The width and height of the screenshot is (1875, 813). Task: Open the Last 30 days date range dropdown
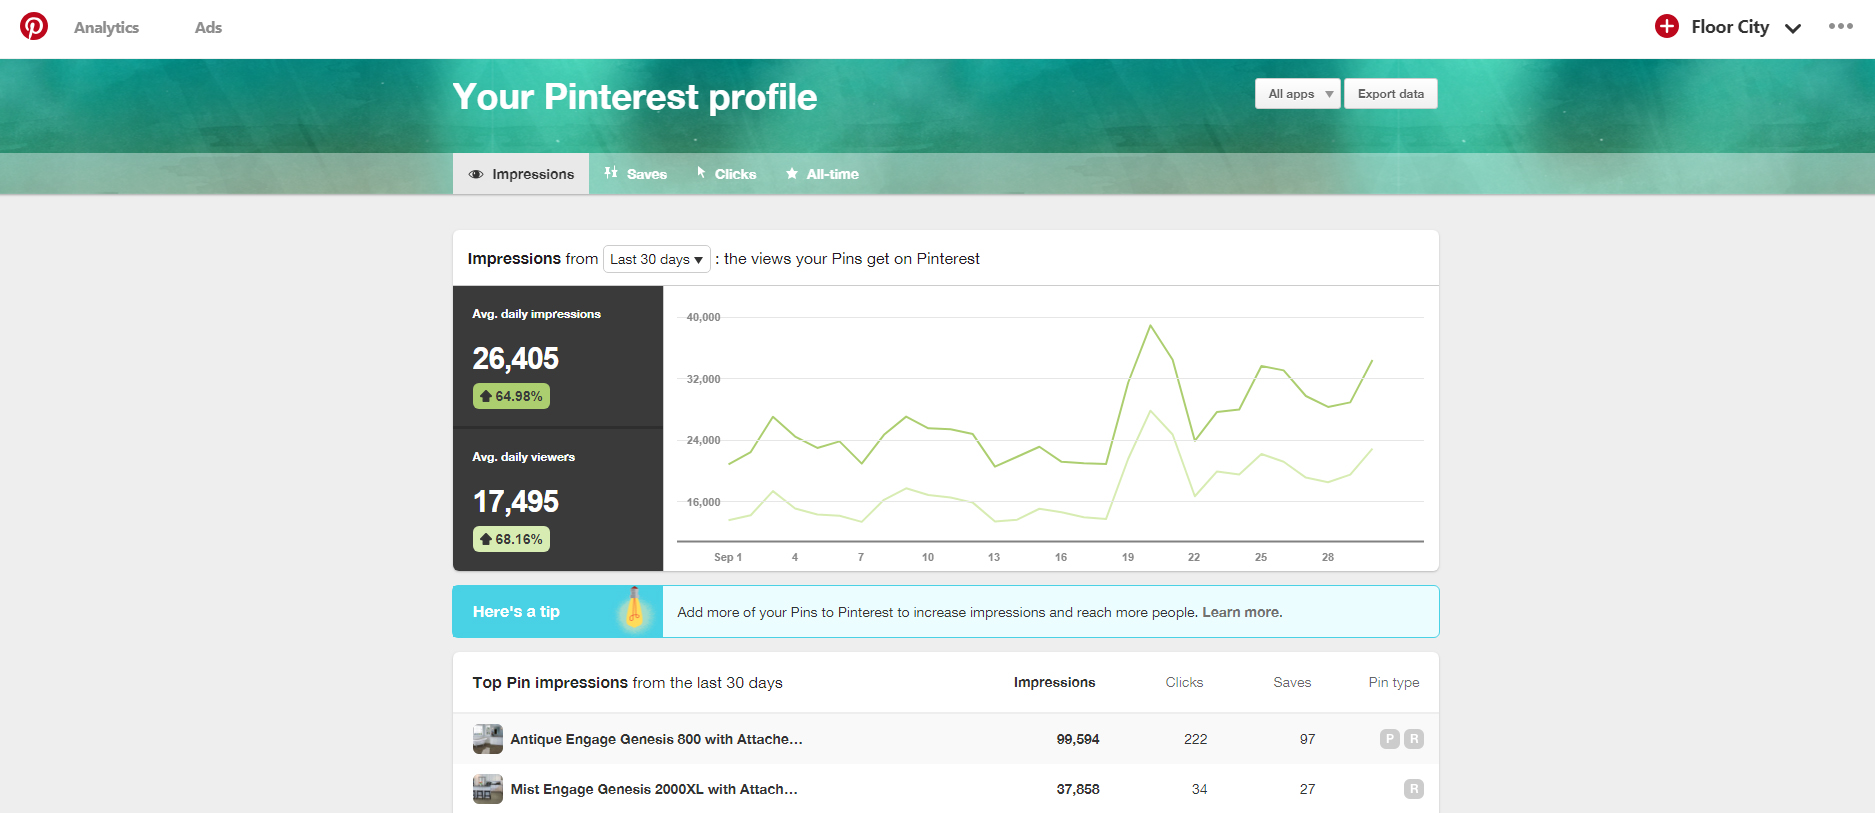656,259
